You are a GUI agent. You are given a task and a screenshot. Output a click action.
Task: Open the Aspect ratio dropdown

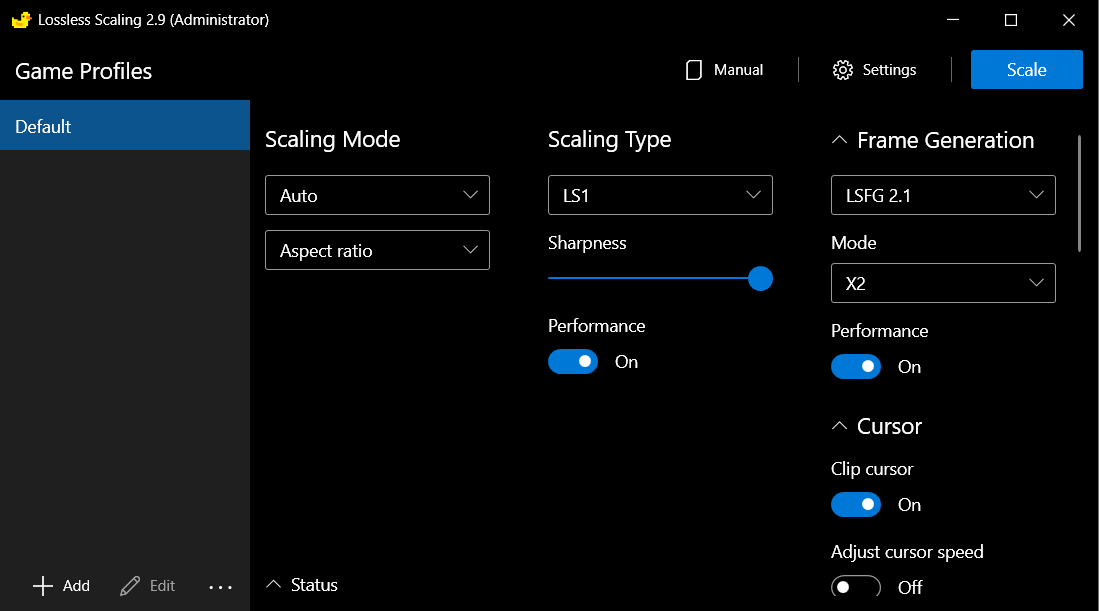pos(377,250)
